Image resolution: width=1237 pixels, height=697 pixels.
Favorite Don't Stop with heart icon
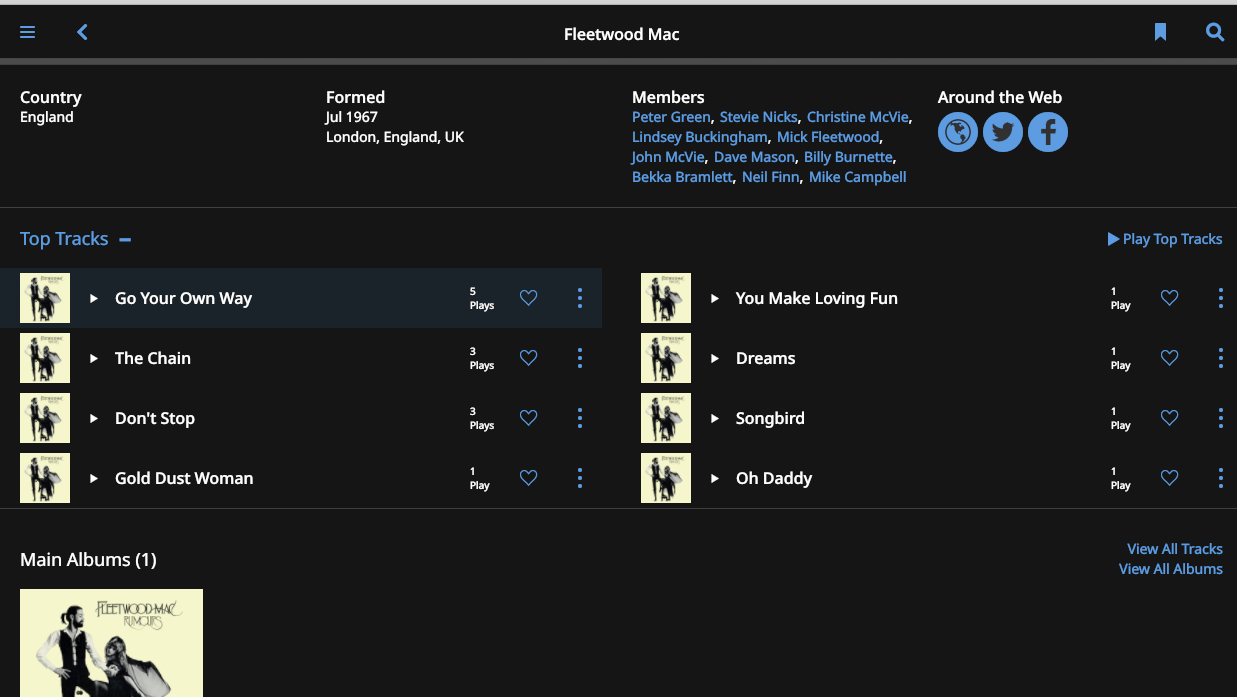[x=529, y=418]
